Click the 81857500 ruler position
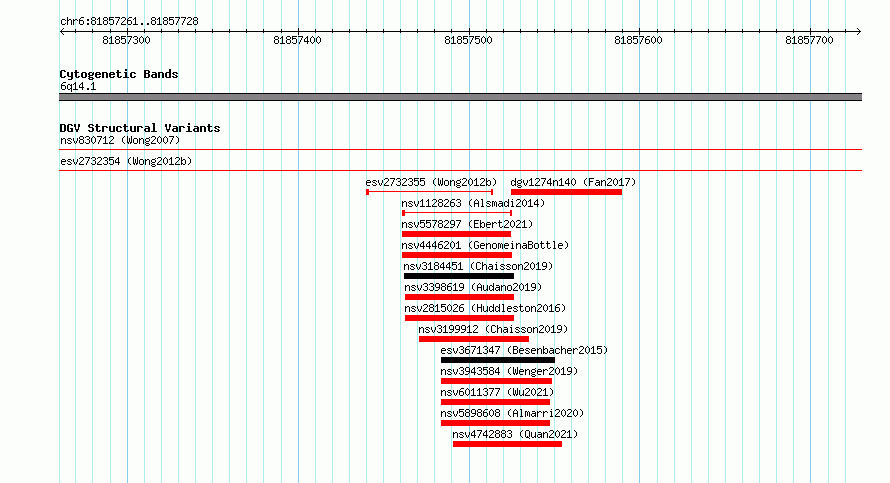Viewport: 890px width, 483px height. click(468, 40)
